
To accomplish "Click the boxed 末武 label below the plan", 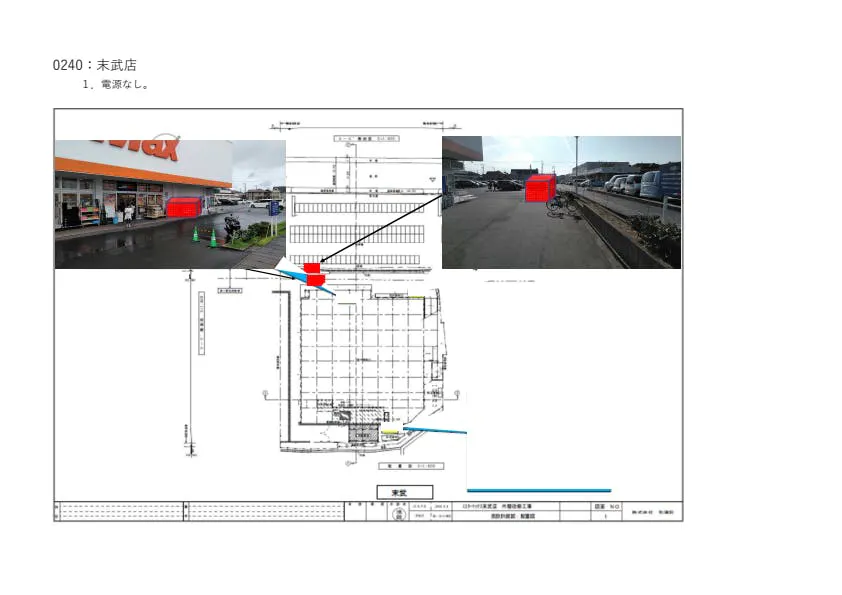I will click(404, 492).
